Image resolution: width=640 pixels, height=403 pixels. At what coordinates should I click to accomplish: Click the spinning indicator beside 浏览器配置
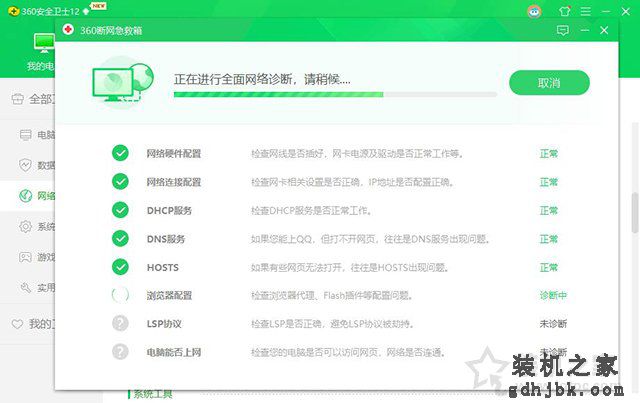[120, 295]
